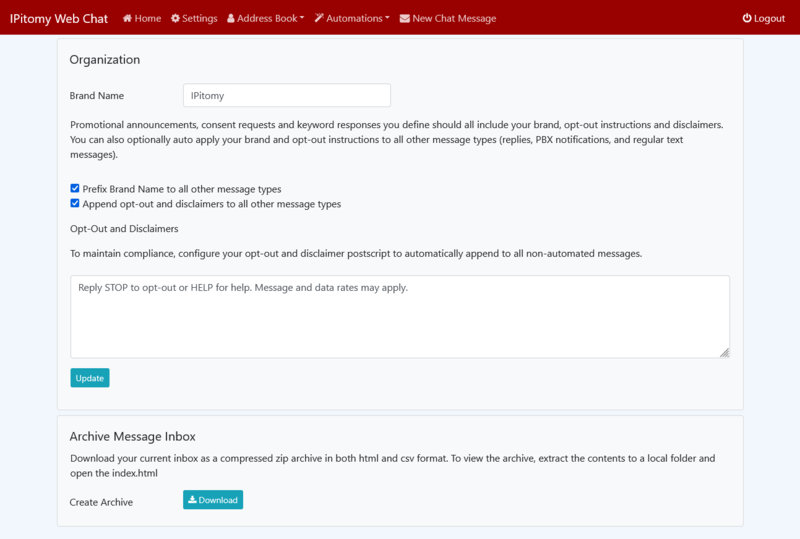The height and width of the screenshot is (539, 800).
Task: Click the Settings gear icon
Action: coord(176,18)
